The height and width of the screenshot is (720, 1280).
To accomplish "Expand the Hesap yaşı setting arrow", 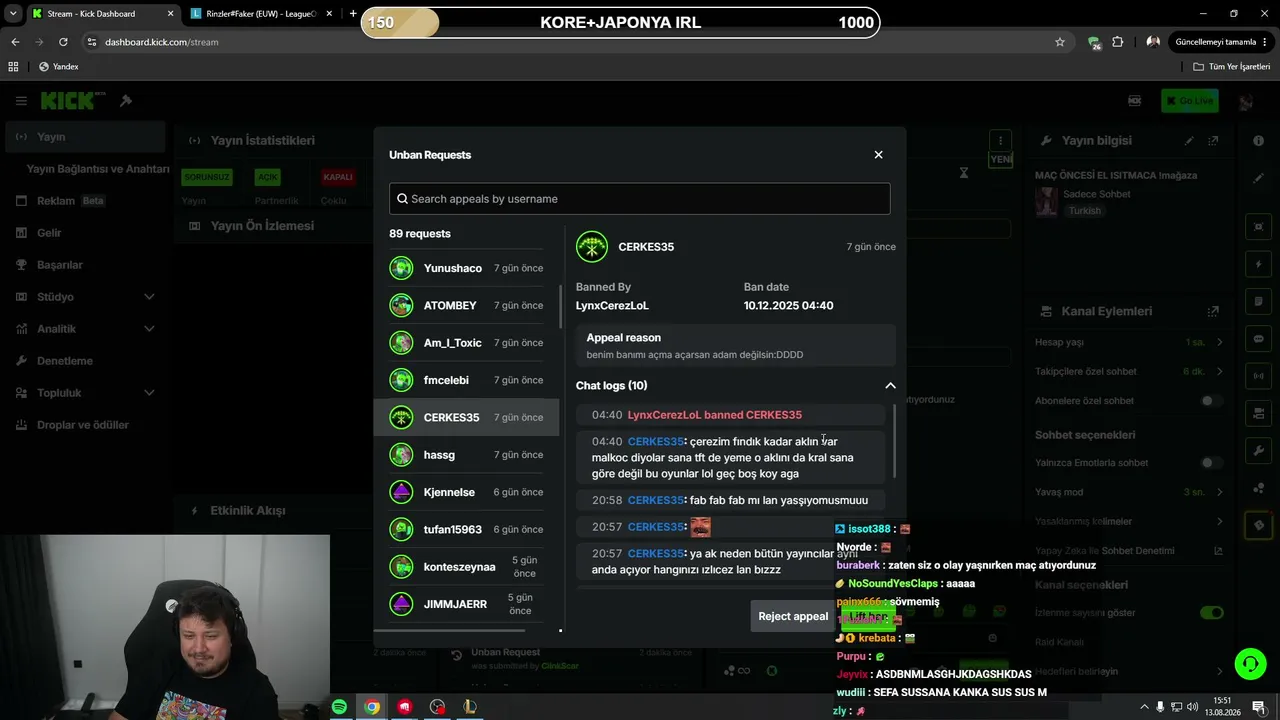I will pyautogui.click(x=1219, y=342).
